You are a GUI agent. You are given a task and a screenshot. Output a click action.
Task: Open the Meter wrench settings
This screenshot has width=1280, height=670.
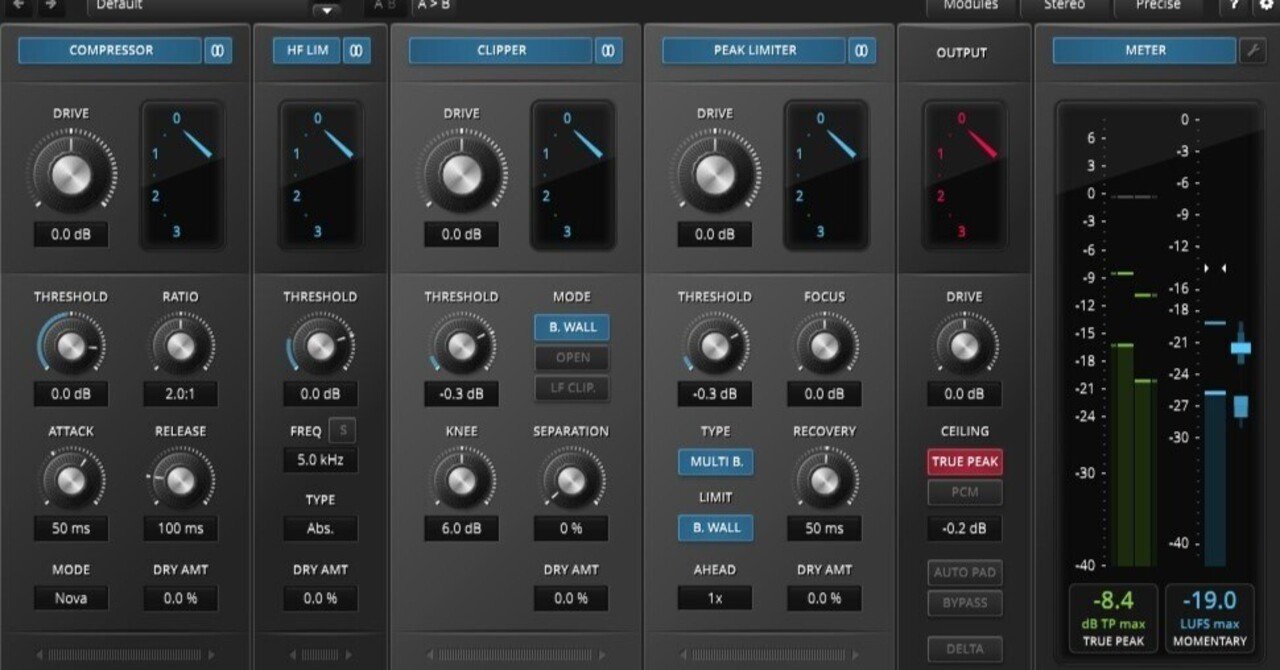point(1253,50)
